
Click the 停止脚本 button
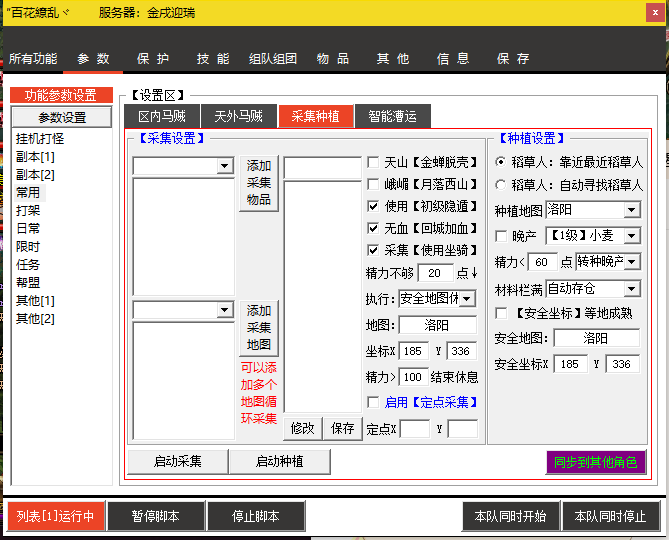point(256,517)
